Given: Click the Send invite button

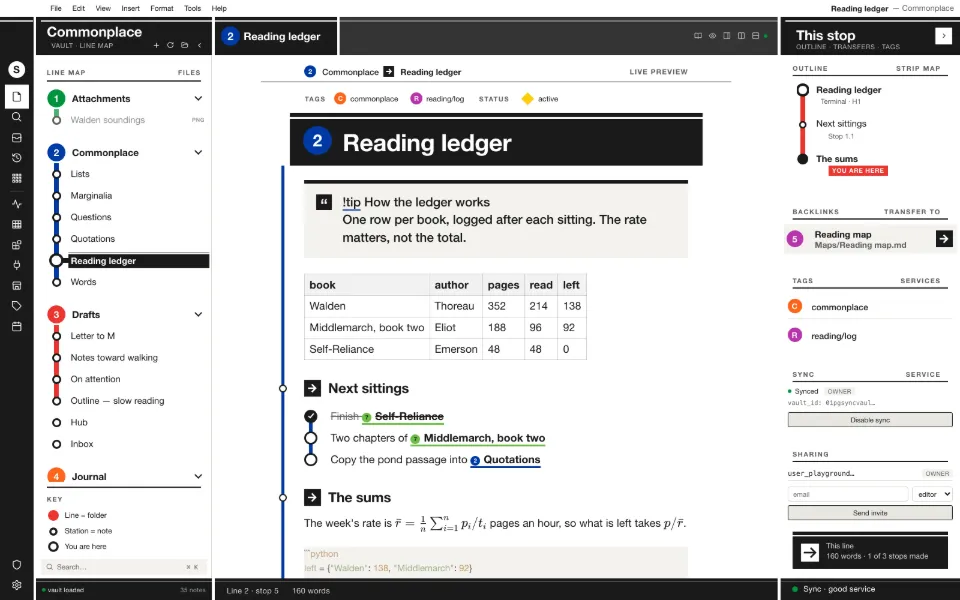Looking at the screenshot, I should [x=870, y=513].
